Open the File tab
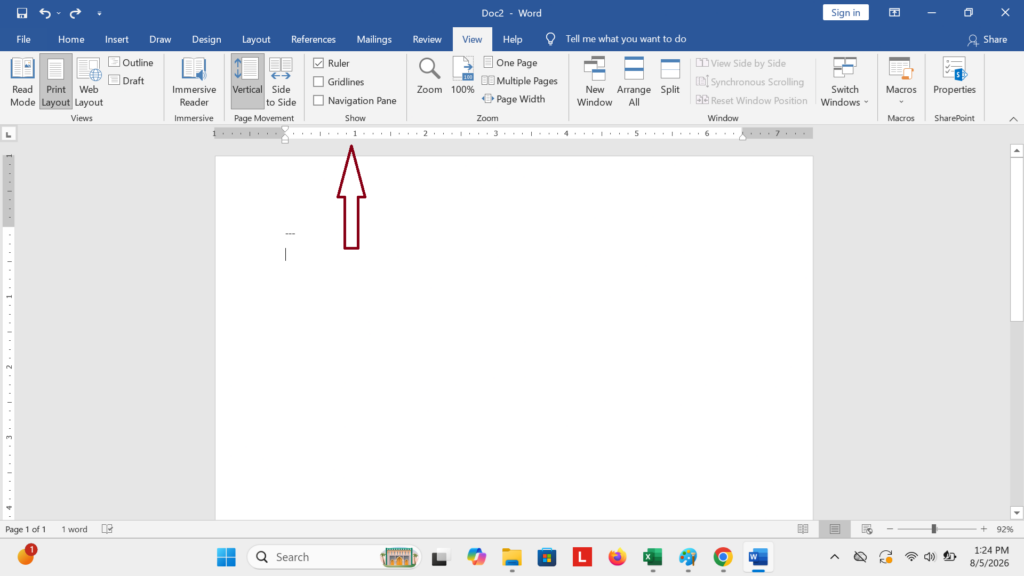 pos(24,39)
